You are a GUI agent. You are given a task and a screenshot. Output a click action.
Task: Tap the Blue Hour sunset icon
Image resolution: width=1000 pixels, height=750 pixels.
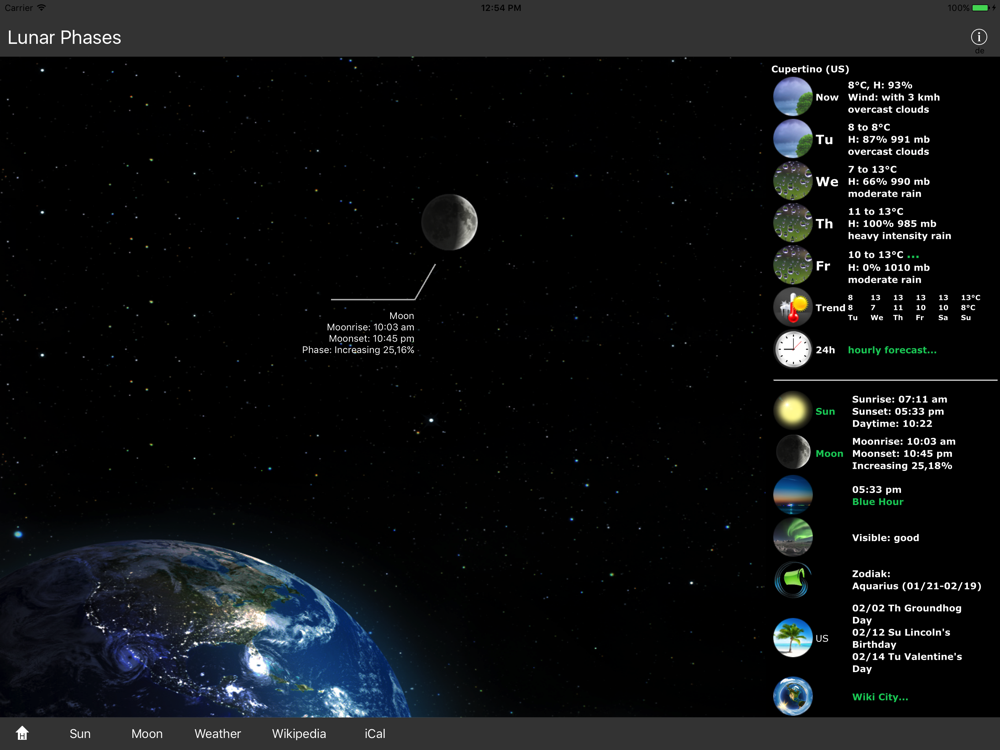(793, 495)
